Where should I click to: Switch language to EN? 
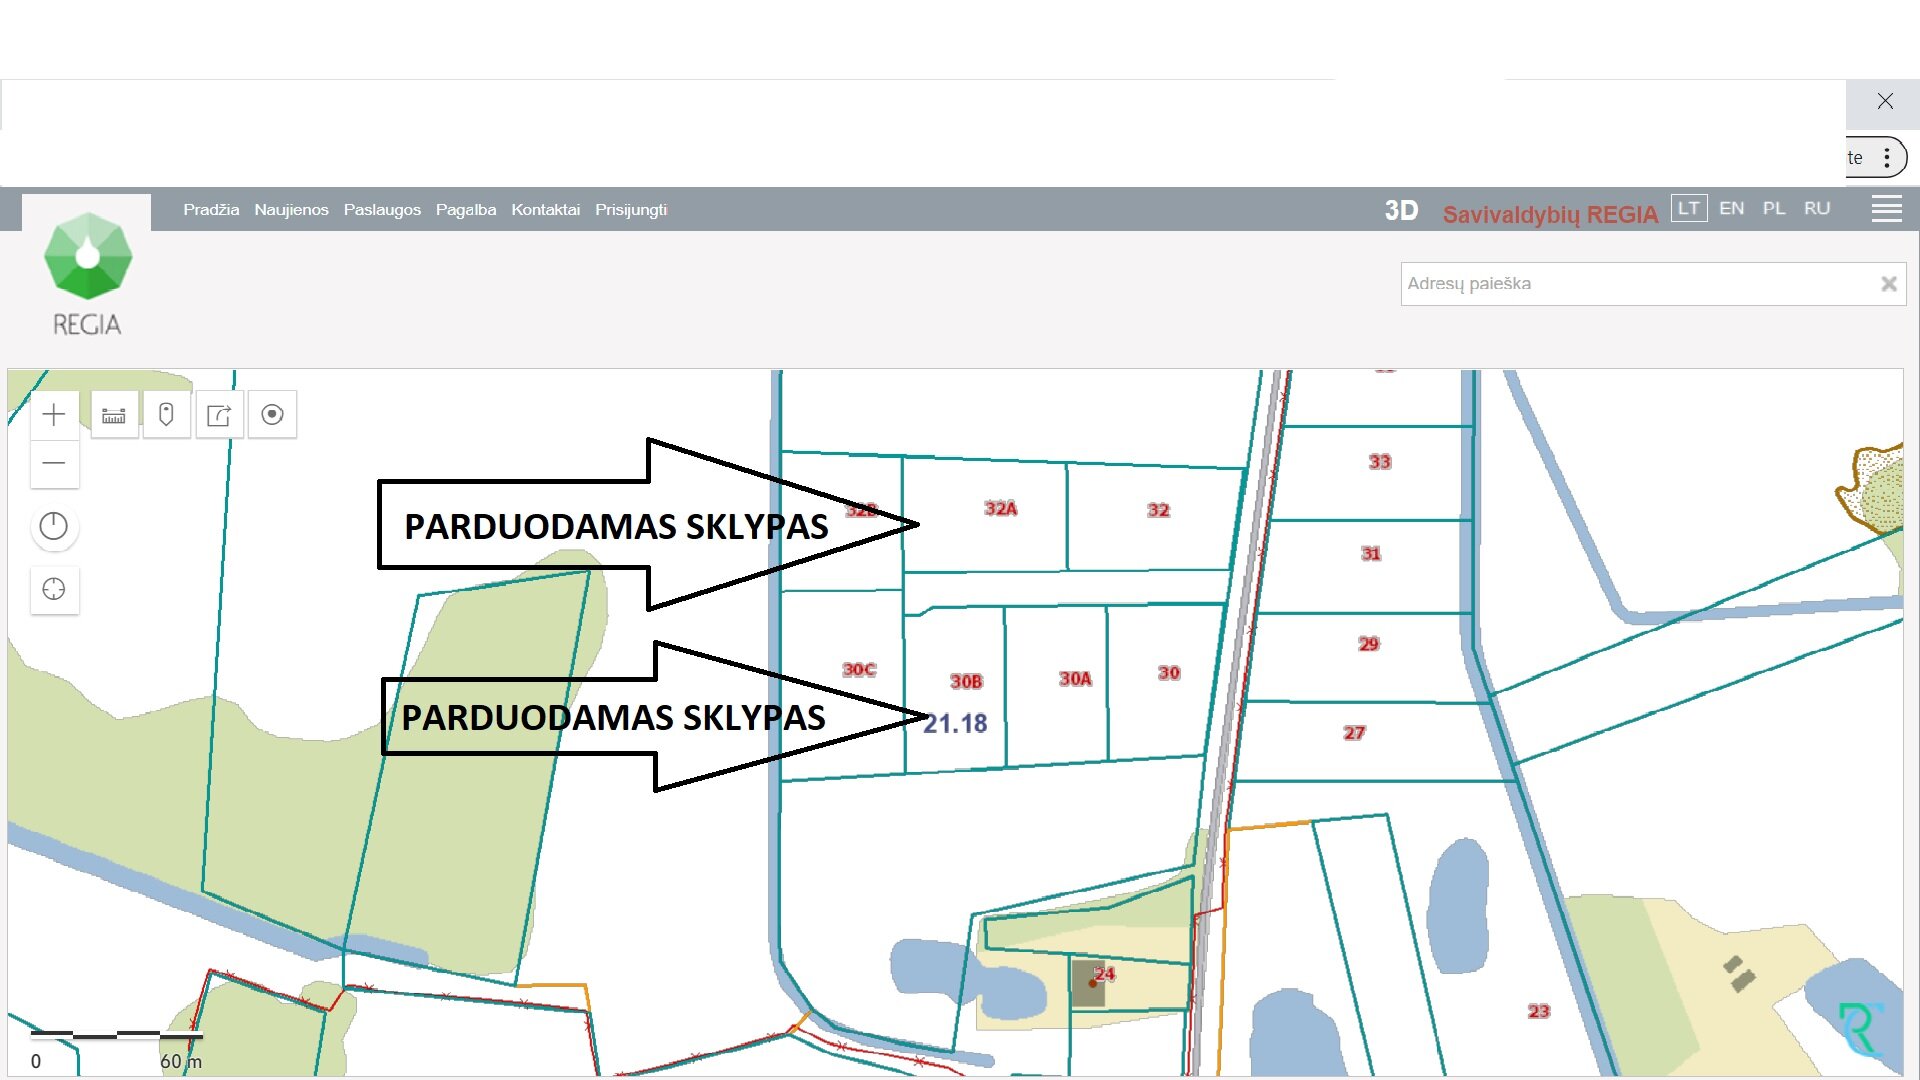pyautogui.click(x=1732, y=208)
